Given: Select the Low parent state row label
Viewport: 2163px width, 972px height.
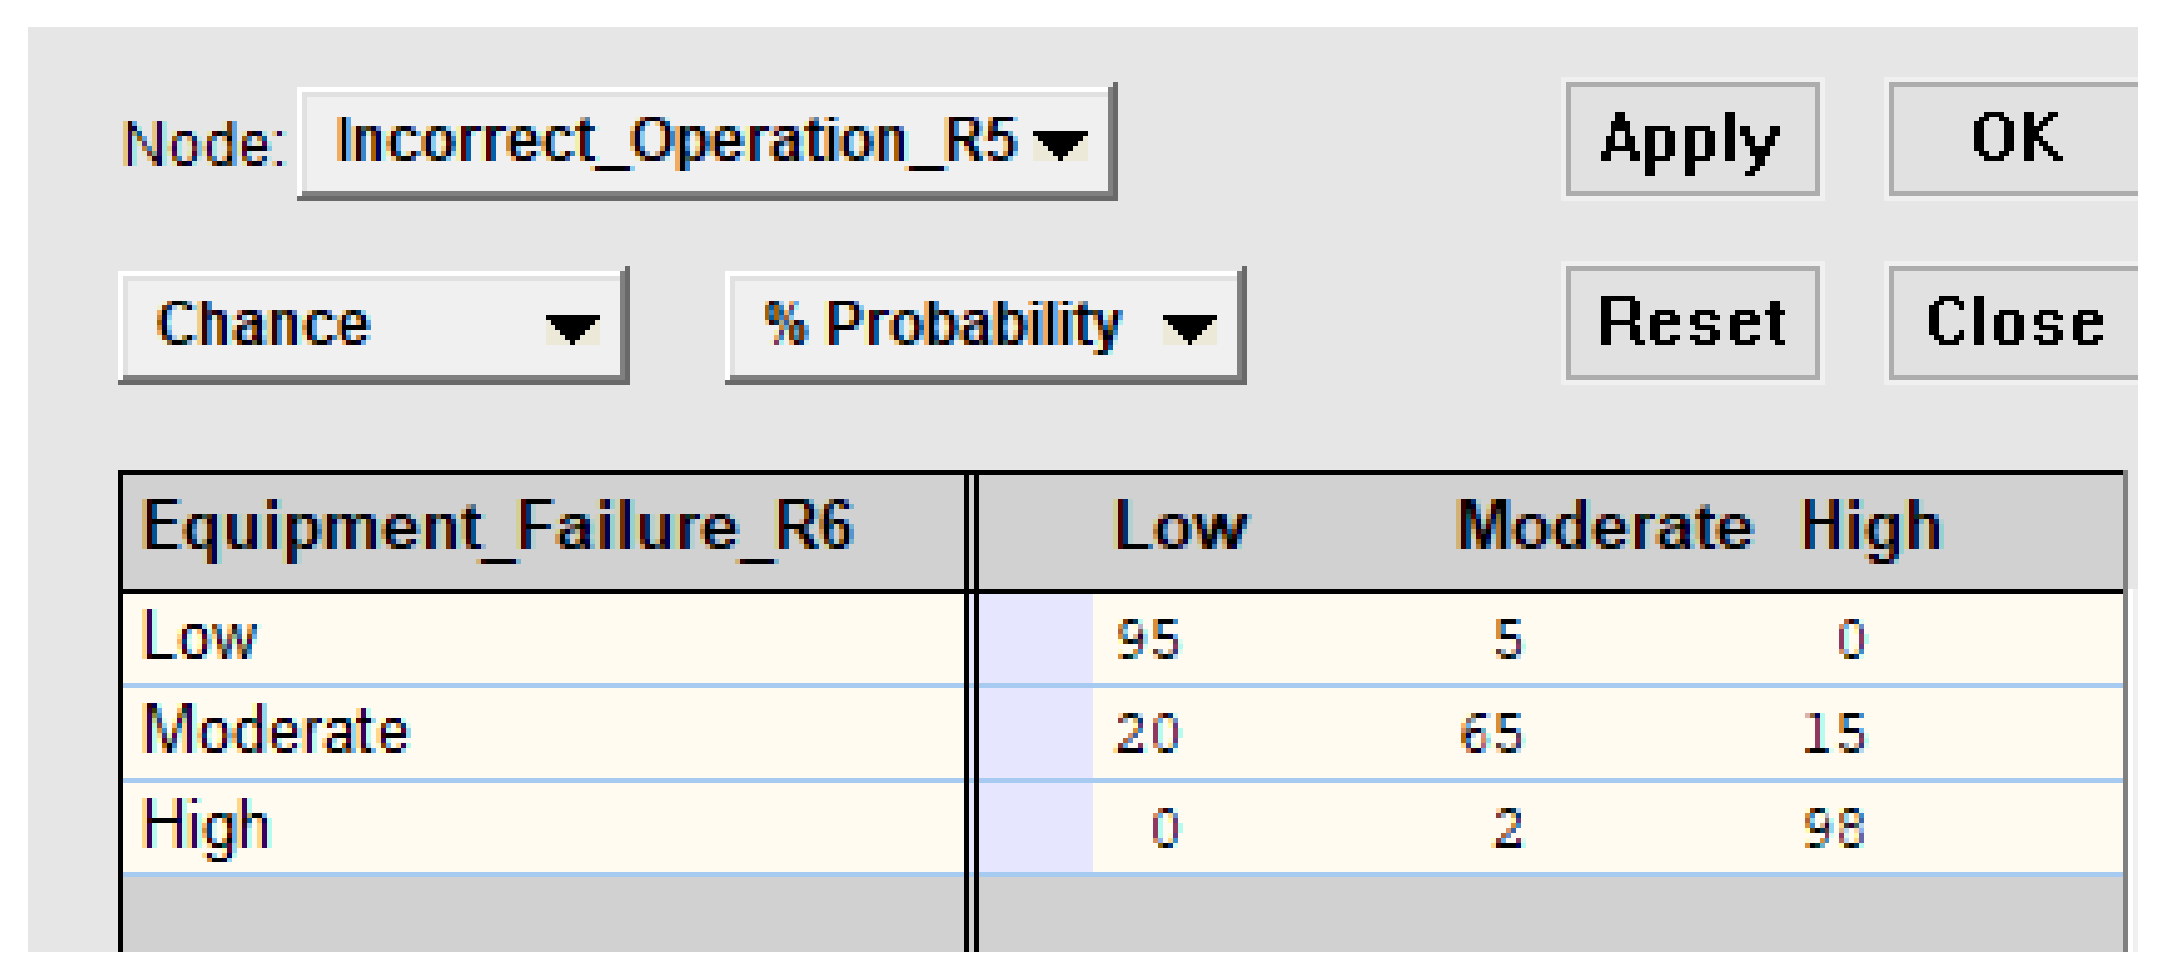Looking at the screenshot, I should pyautogui.click(x=200, y=637).
